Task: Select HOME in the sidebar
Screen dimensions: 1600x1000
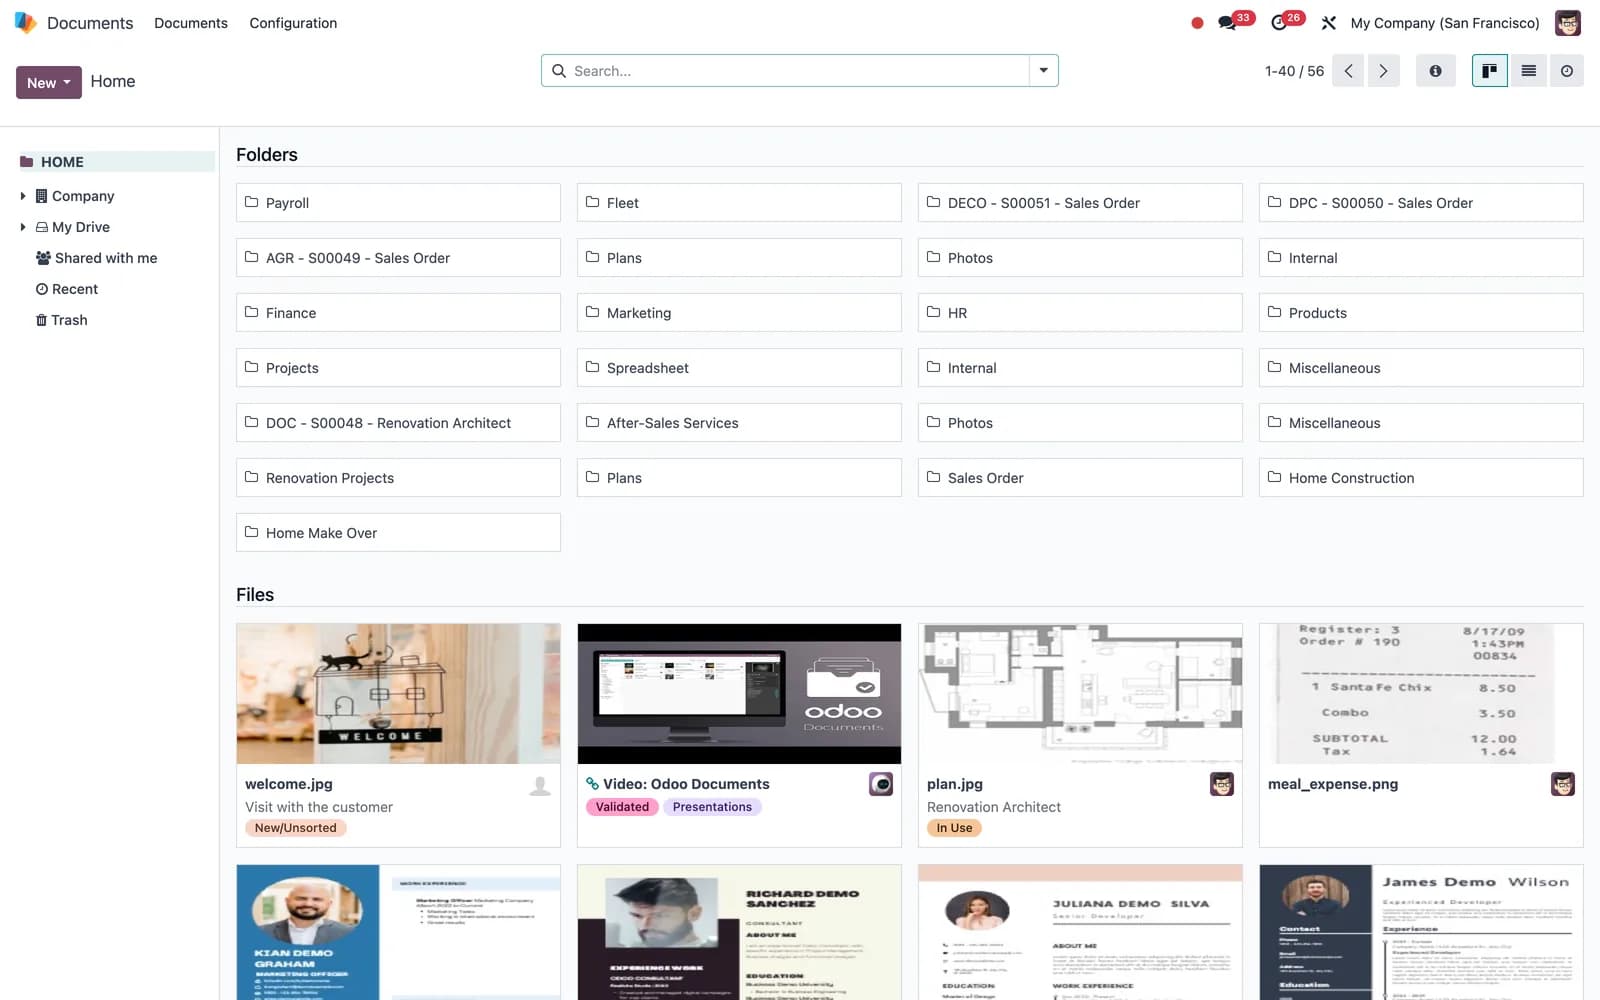Action: (x=117, y=162)
